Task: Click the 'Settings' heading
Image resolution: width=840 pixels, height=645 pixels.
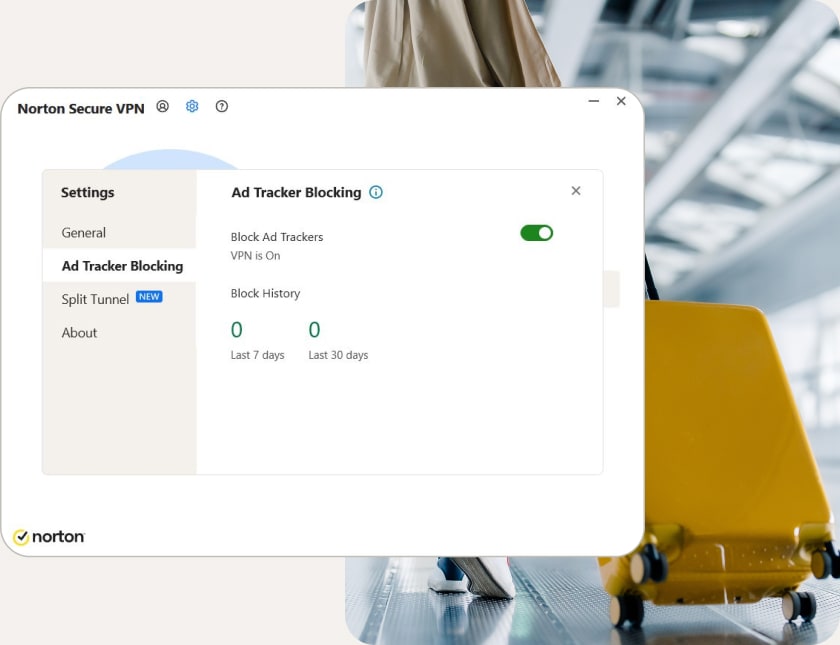Action: 87,192
